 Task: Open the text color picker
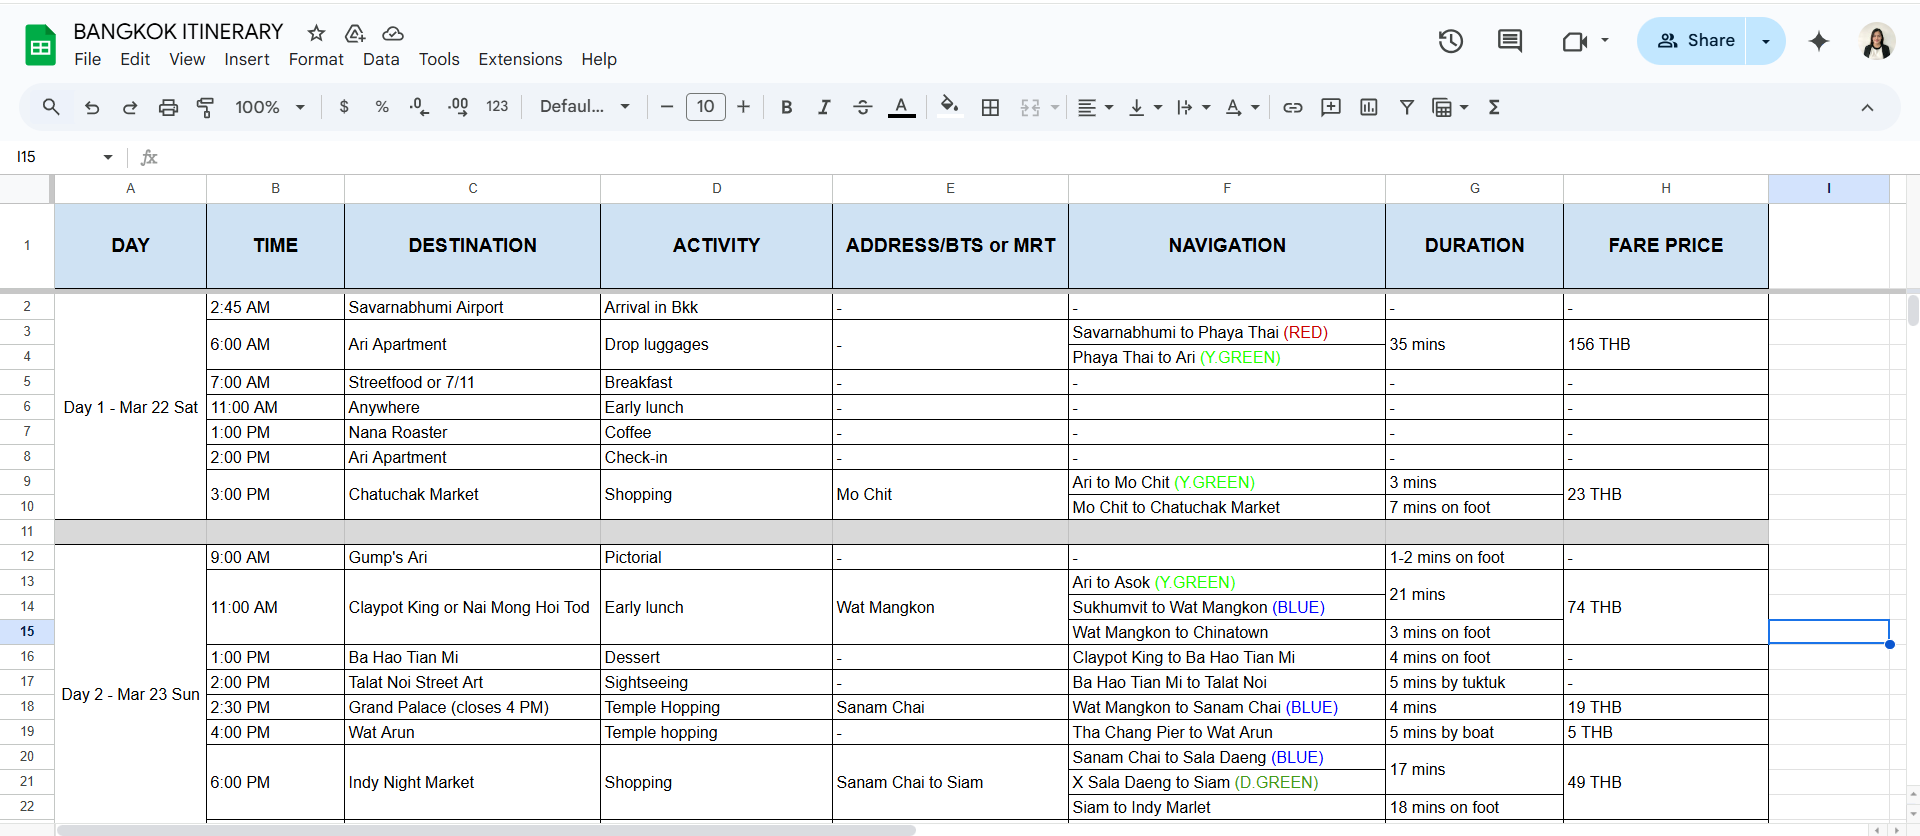coord(902,107)
